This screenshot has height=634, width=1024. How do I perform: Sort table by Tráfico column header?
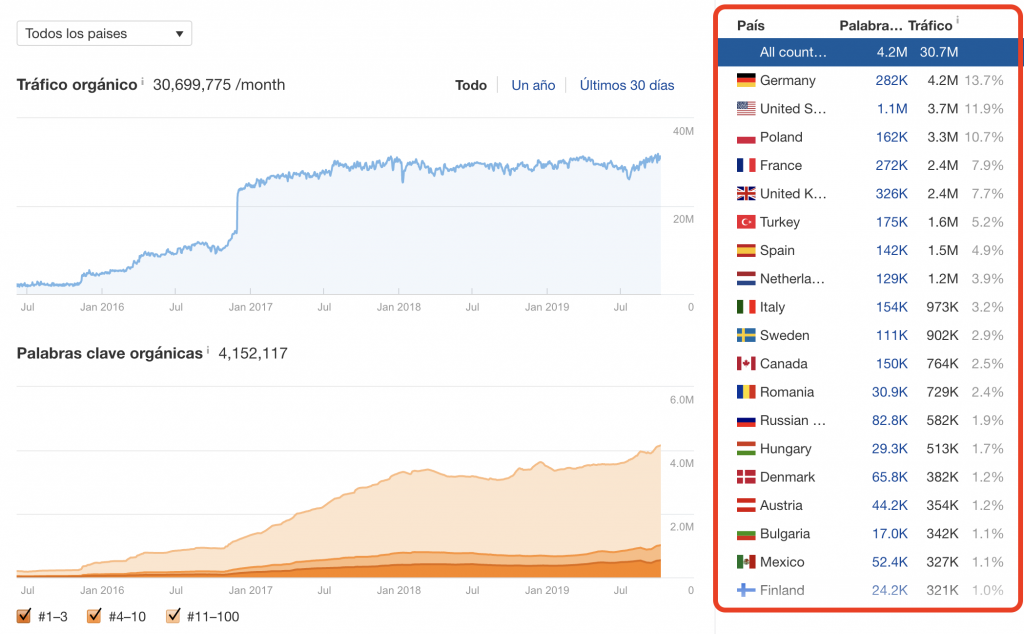pos(929,25)
